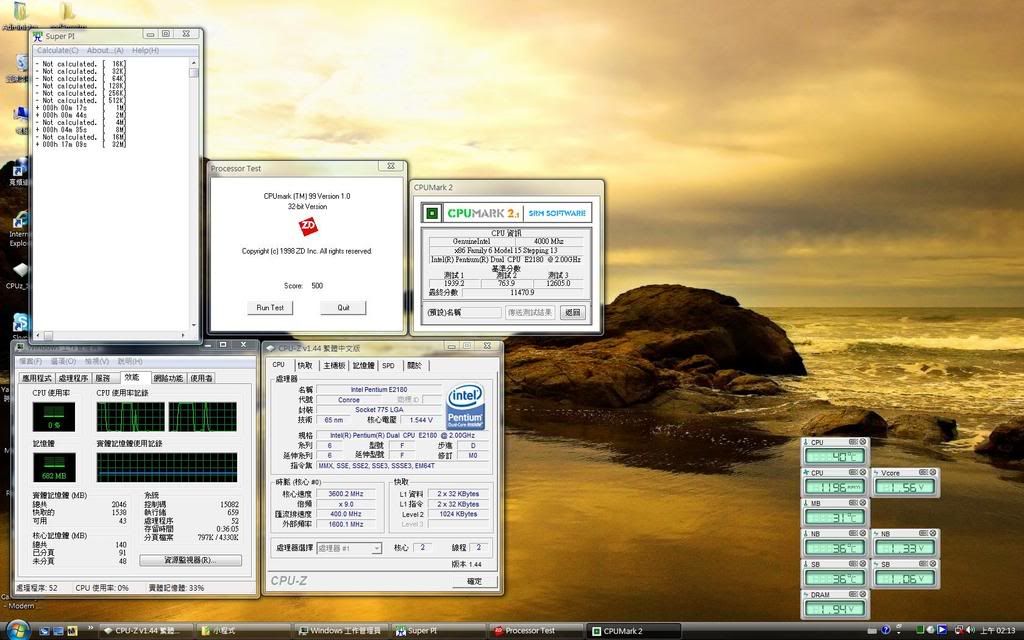Click Super PI vertical scrollbar down arrow
The image size is (1024, 640).
pyautogui.click(x=193, y=325)
